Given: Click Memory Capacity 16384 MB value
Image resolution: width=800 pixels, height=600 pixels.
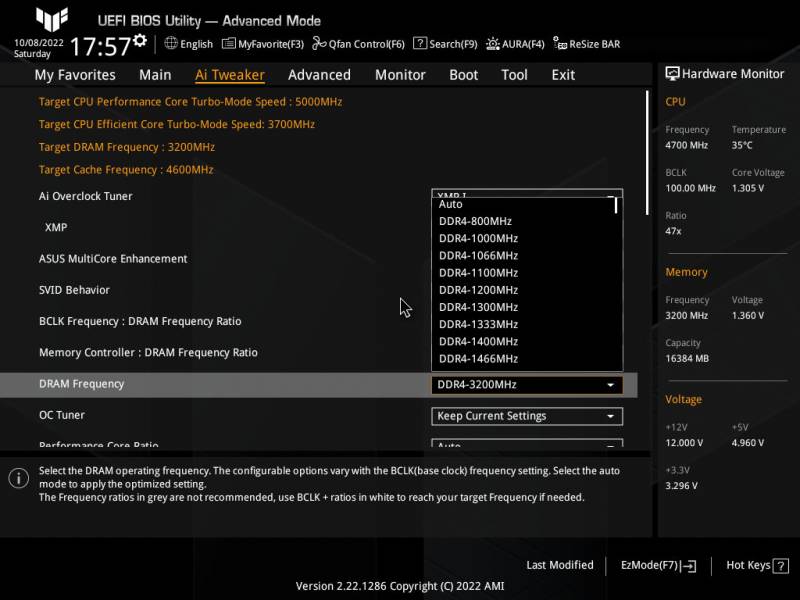Looking at the screenshot, I should tap(687, 359).
